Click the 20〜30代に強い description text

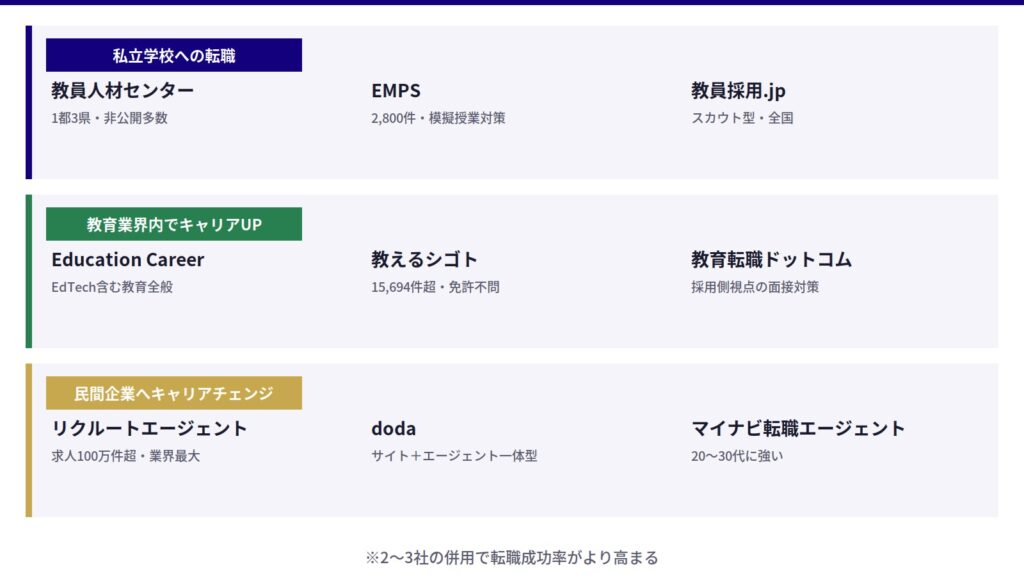coord(737,456)
